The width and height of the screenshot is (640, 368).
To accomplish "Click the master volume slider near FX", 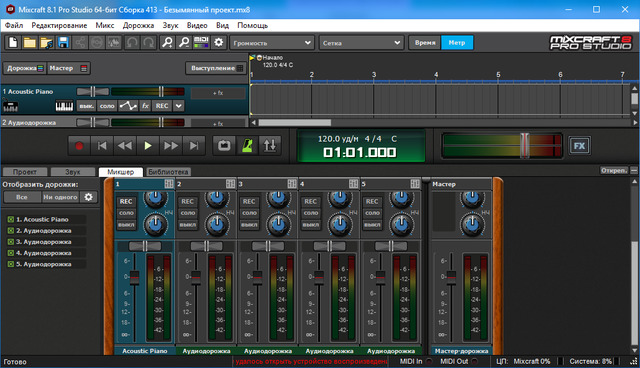I will 524,145.
